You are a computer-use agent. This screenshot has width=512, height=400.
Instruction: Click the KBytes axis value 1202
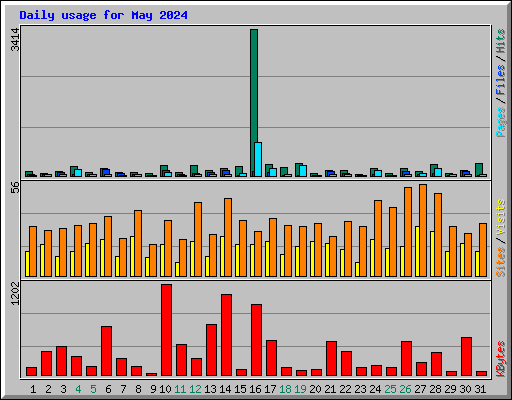click(x=15, y=293)
